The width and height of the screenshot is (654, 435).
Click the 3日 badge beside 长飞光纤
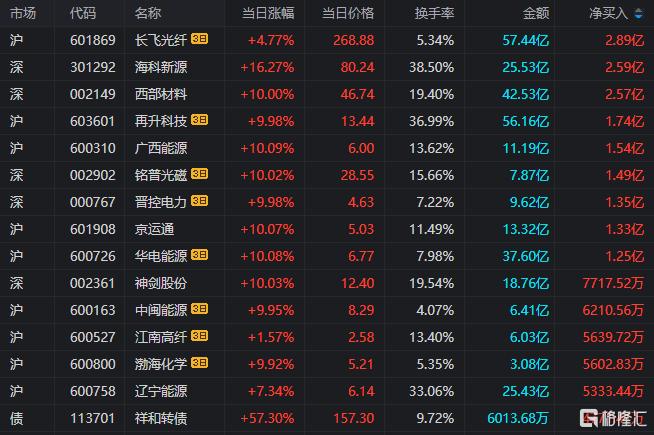pos(199,41)
